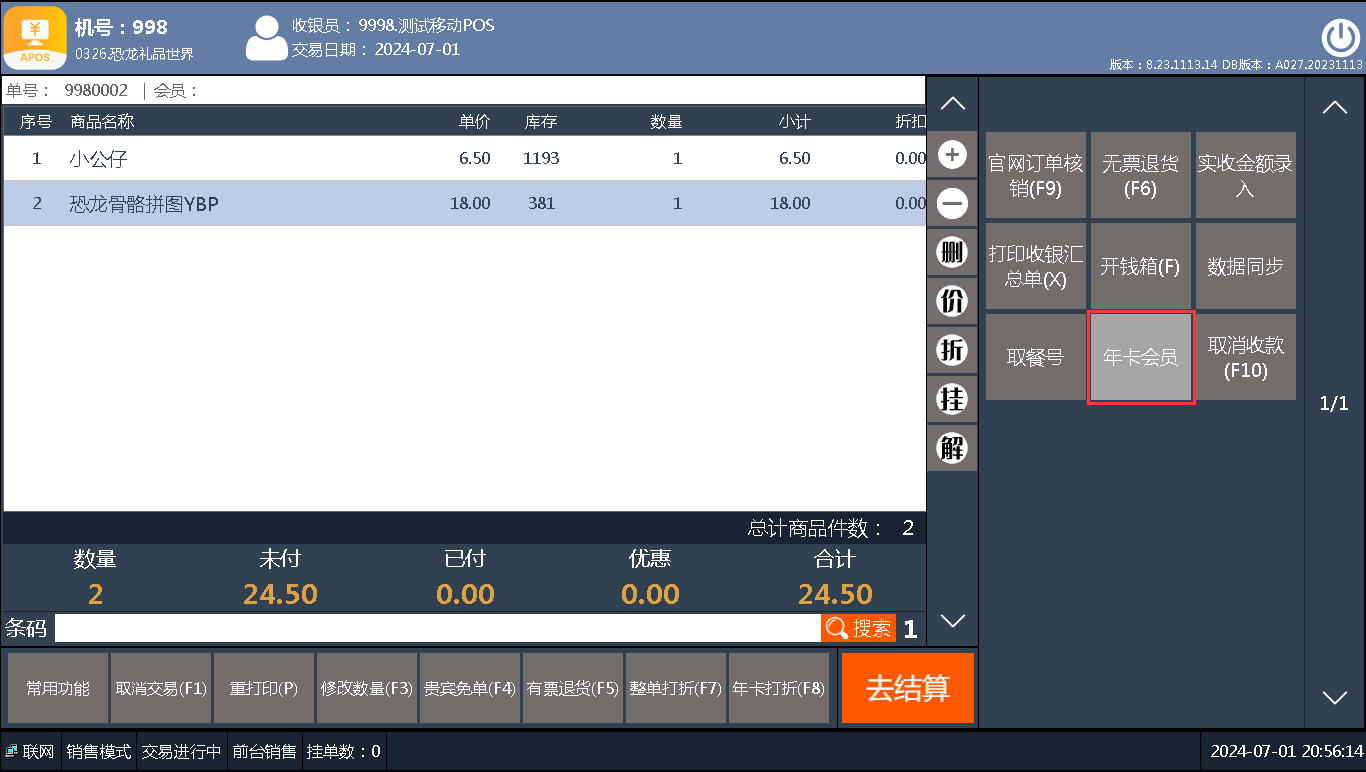Click 有票退货(F5) button
Image resolution: width=1366 pixels, height=772 pixels.
(573, 688)
